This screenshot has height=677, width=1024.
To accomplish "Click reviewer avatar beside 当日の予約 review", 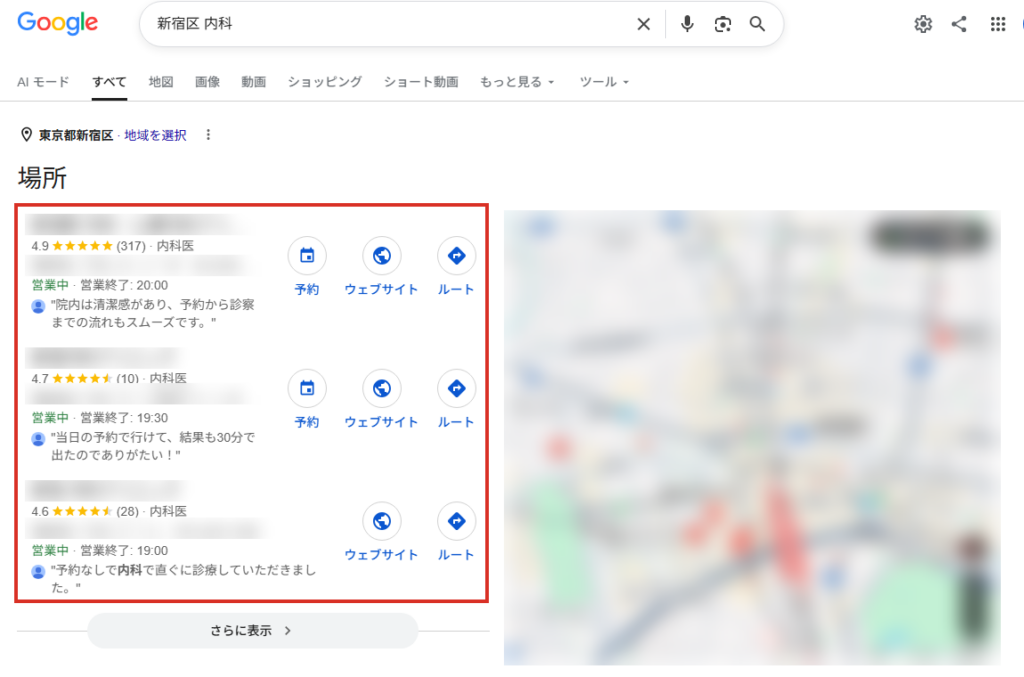I will coord(39,439).
